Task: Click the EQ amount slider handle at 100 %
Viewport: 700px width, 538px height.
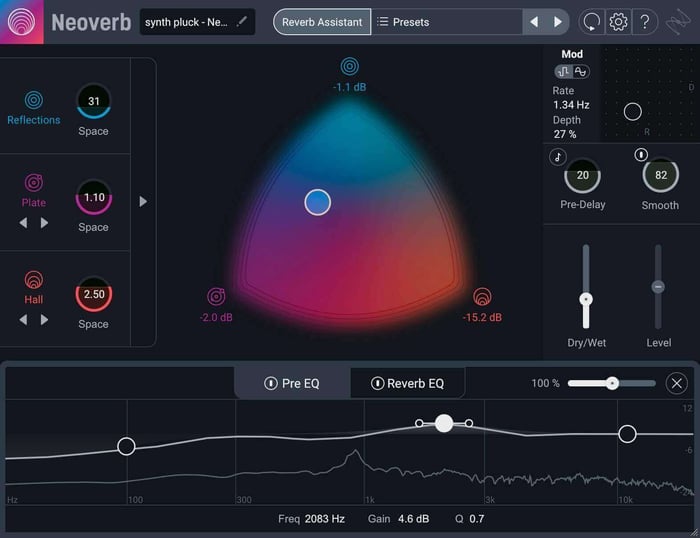Action: 612,383
